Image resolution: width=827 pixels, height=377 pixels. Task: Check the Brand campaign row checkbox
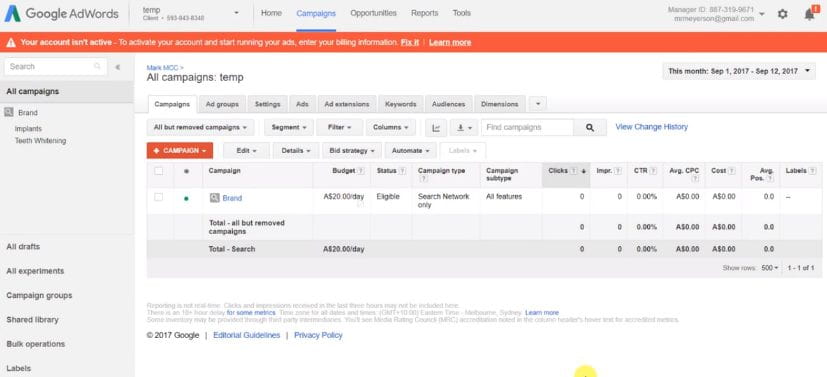tap(159, 197)
